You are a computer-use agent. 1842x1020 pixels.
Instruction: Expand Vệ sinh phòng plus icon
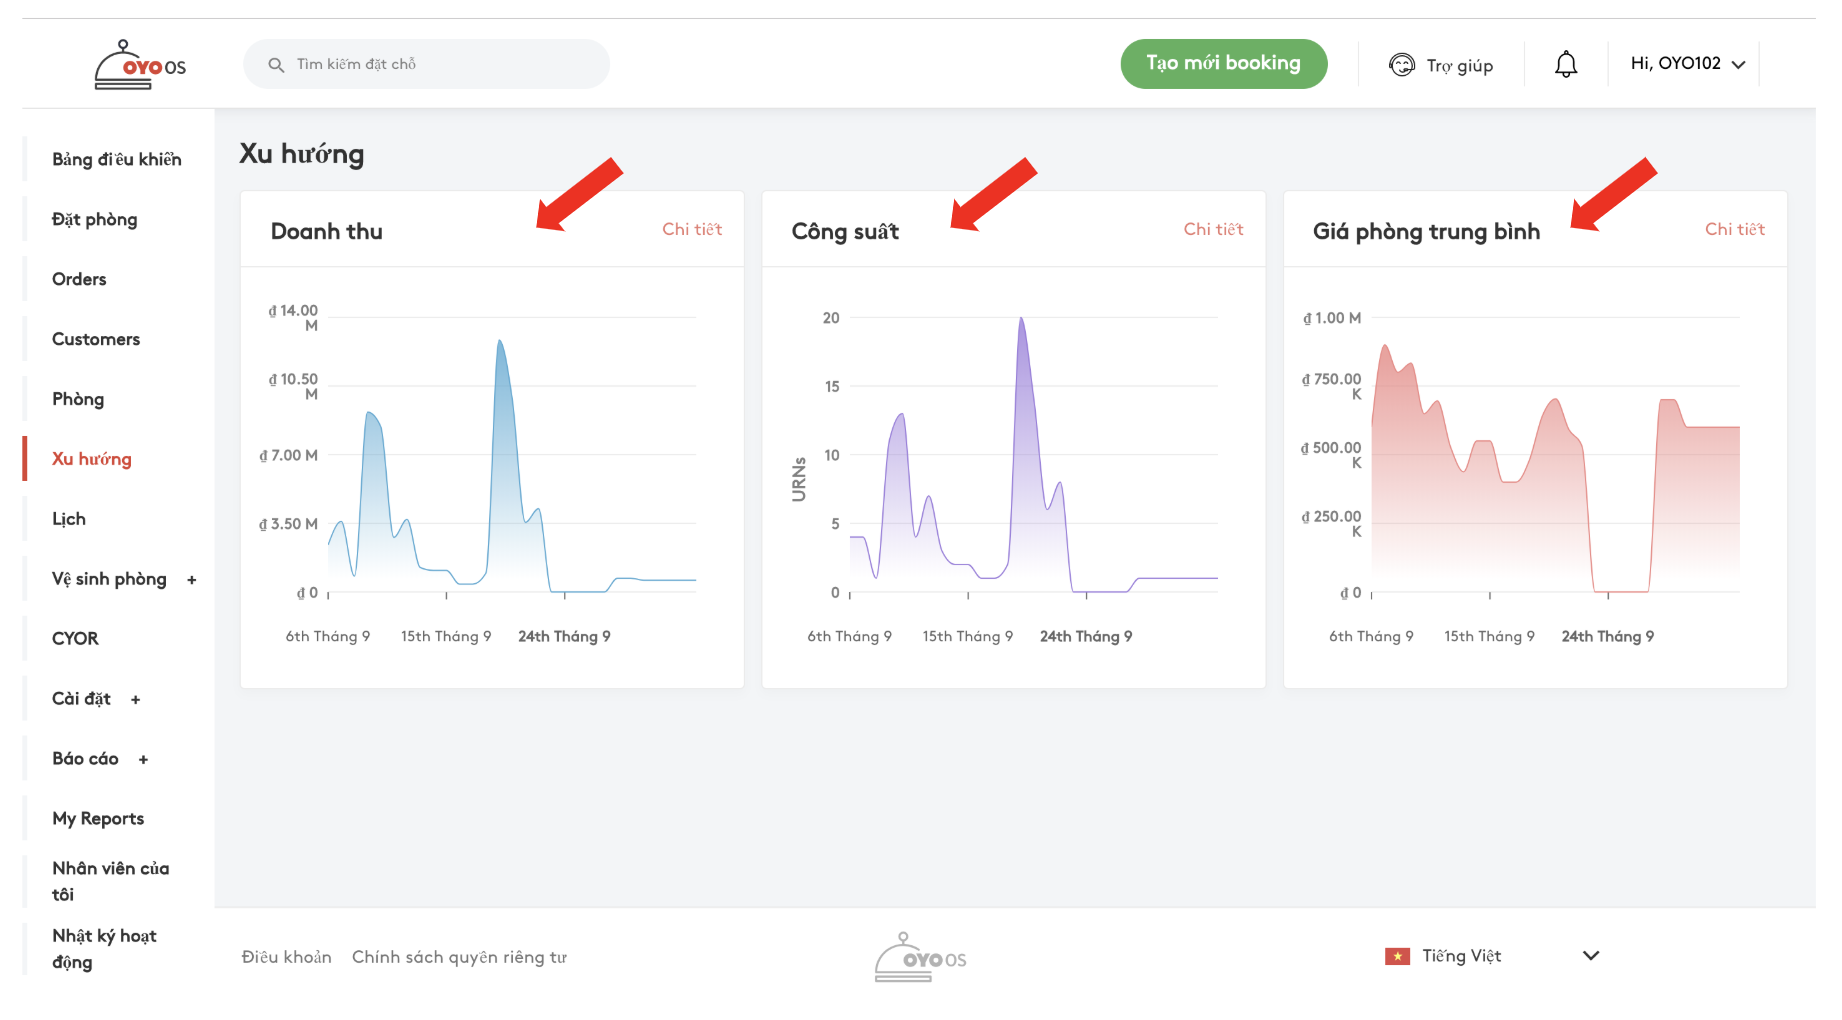192,580
